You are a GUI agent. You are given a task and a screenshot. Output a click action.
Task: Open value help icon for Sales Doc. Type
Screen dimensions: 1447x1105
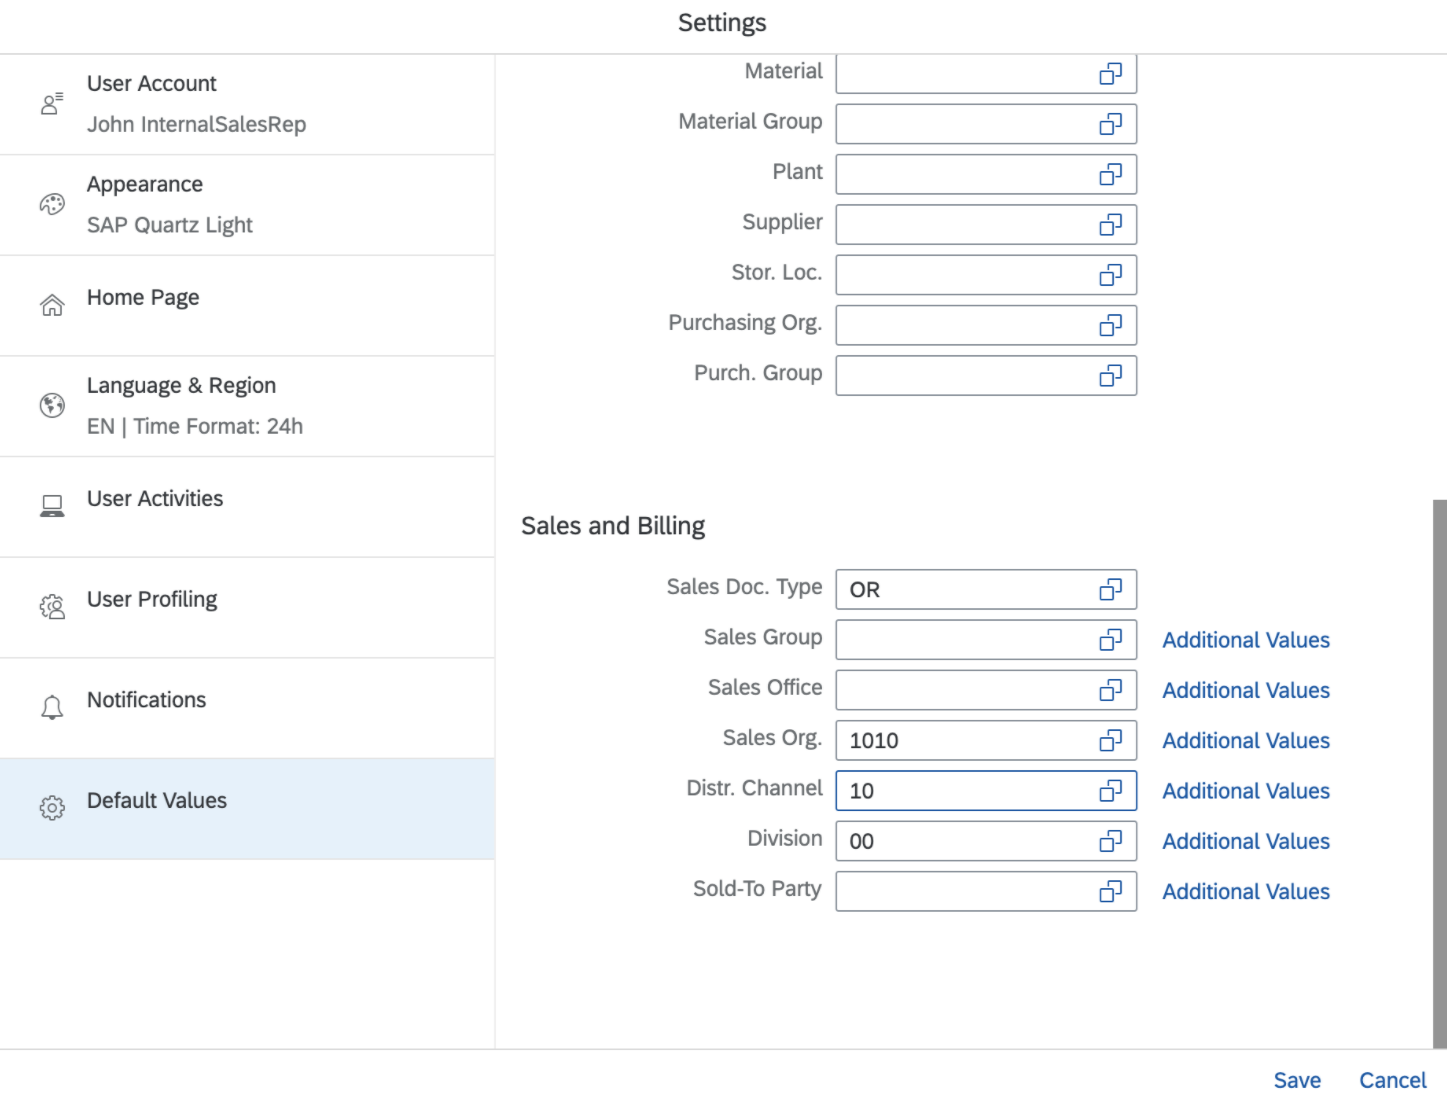(1110, 590)
